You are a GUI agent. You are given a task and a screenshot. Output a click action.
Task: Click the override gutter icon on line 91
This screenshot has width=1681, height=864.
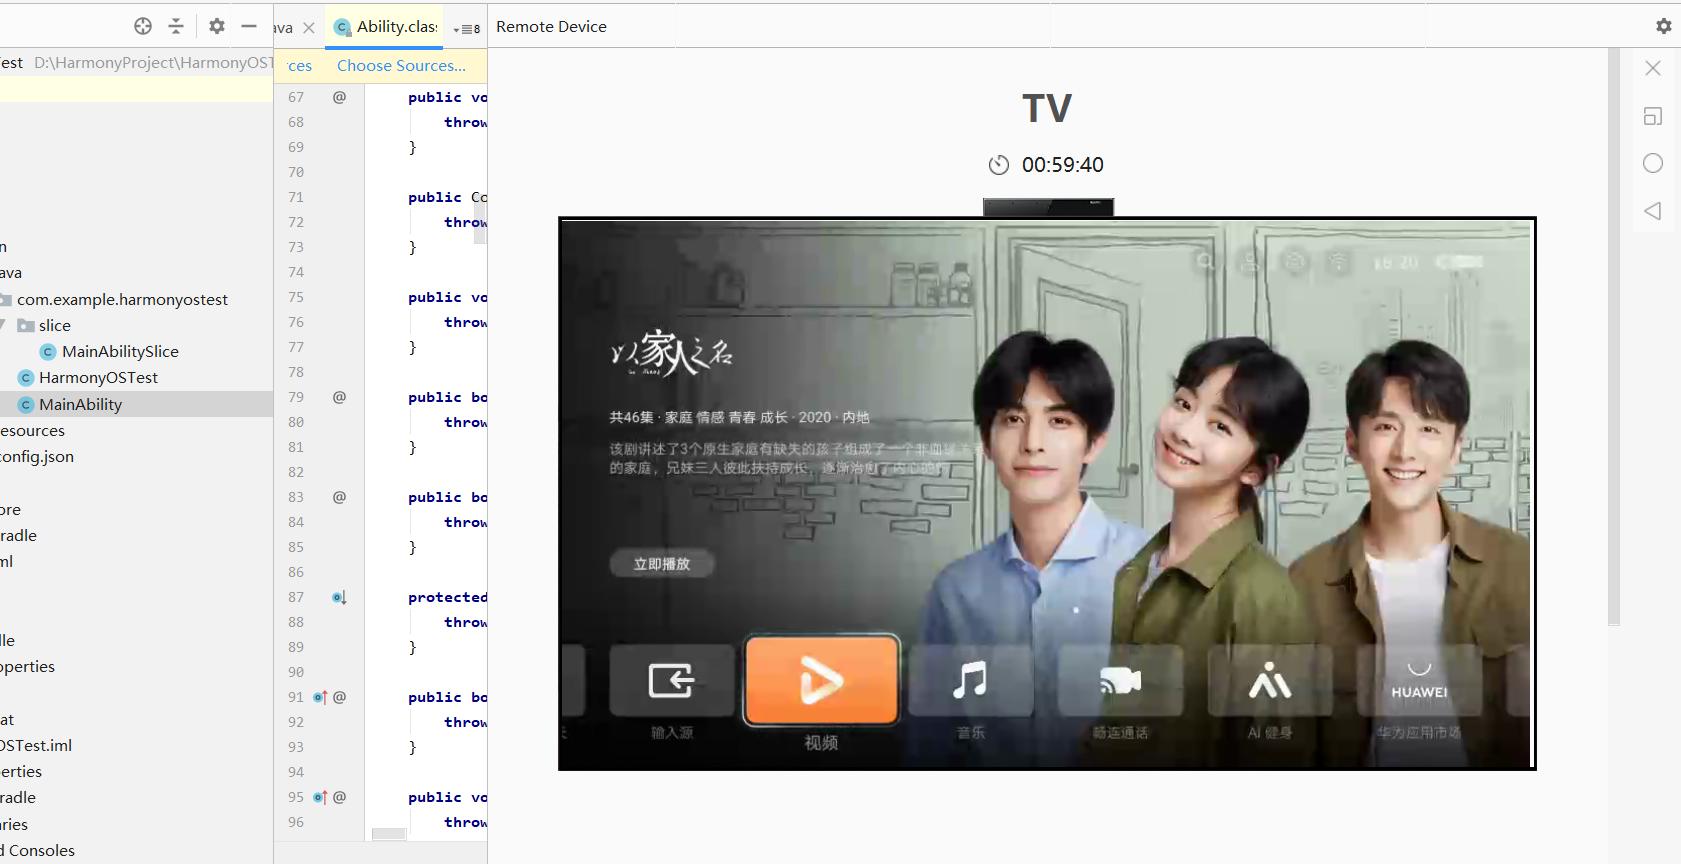coord(320,698)
